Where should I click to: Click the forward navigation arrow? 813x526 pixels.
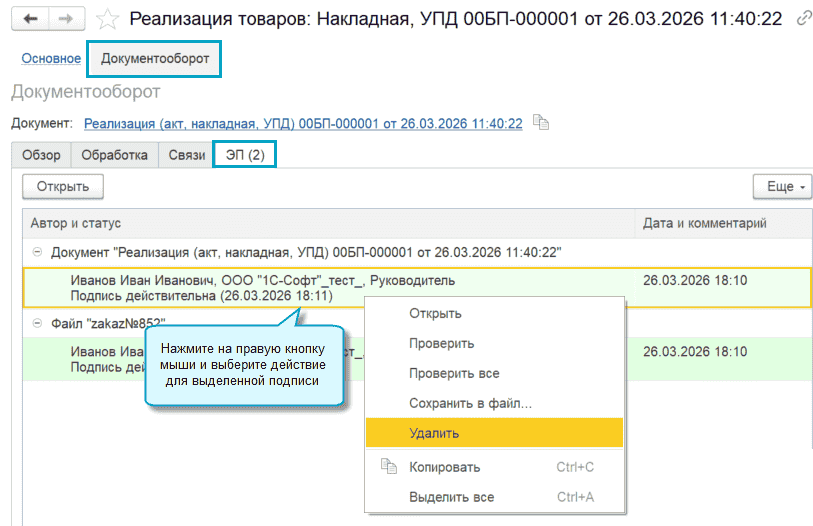[x=65, y=19]
